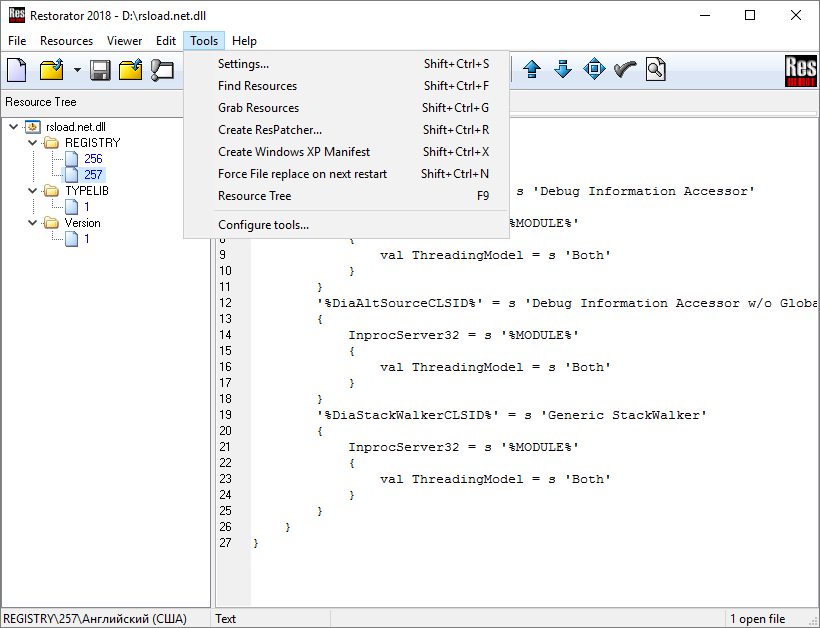This screenshot has height=628, width=820.
Task: Click the Open file folder icon
Action: click(x=51, y=70)
